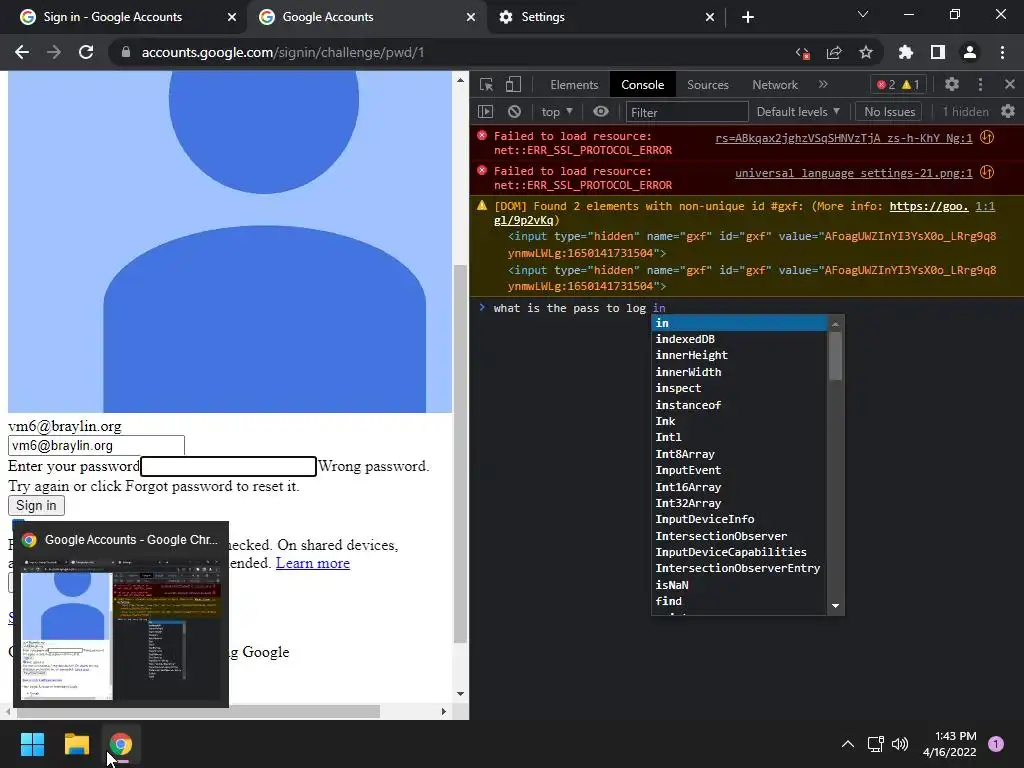Open the https://goo.gl more info link
The height and width of the screenshot is (768, 1024).
click(929, 206)
